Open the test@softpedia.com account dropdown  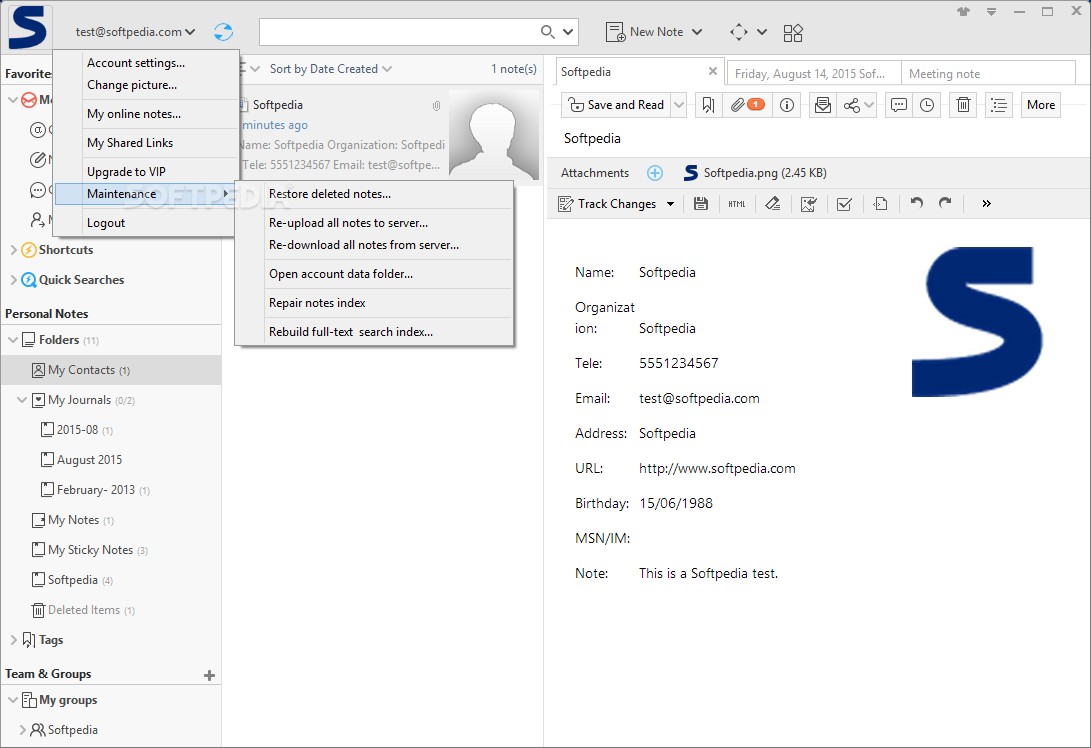(x=135, y=32)
